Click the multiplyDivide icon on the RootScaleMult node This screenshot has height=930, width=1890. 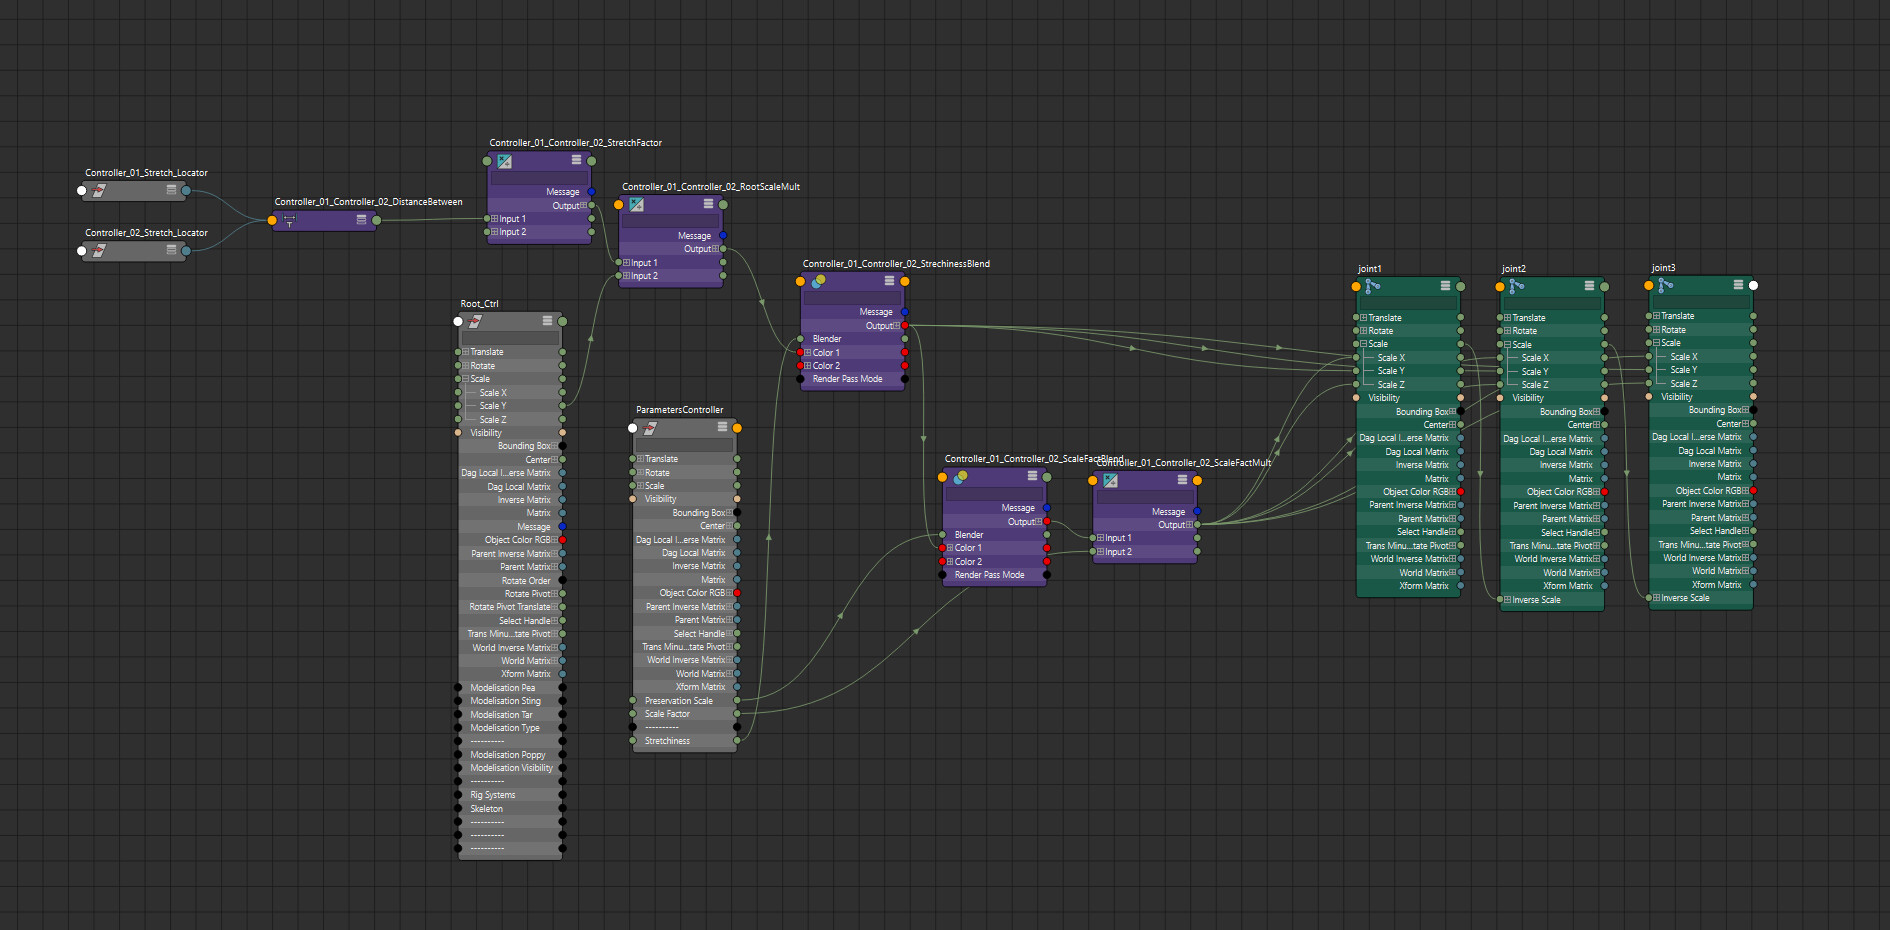[x=635, y=204]
